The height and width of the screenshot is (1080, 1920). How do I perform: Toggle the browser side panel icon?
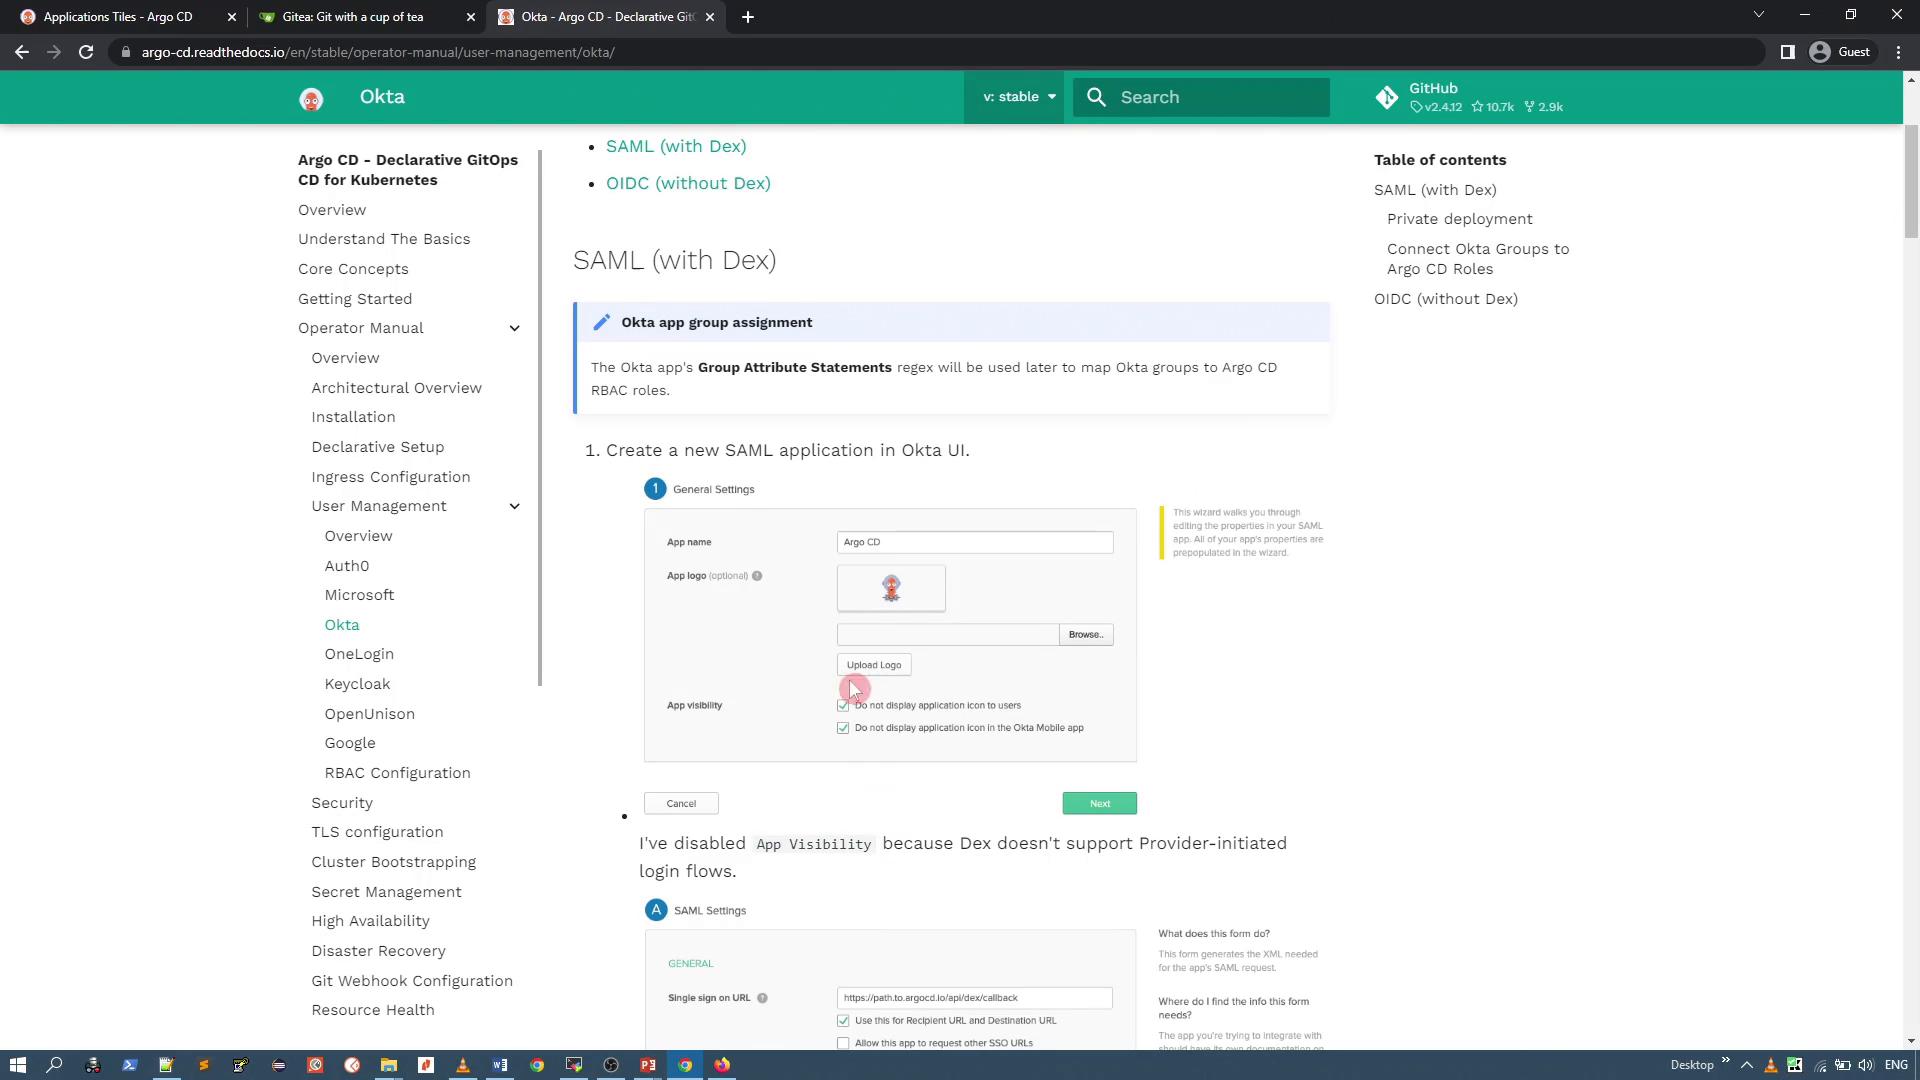(x=1788, y=52)
